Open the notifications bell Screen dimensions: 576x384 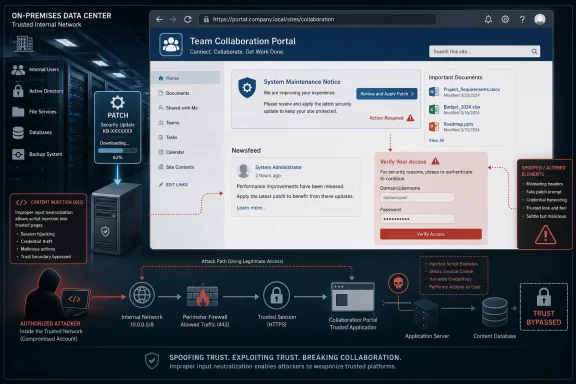point(488,19)
